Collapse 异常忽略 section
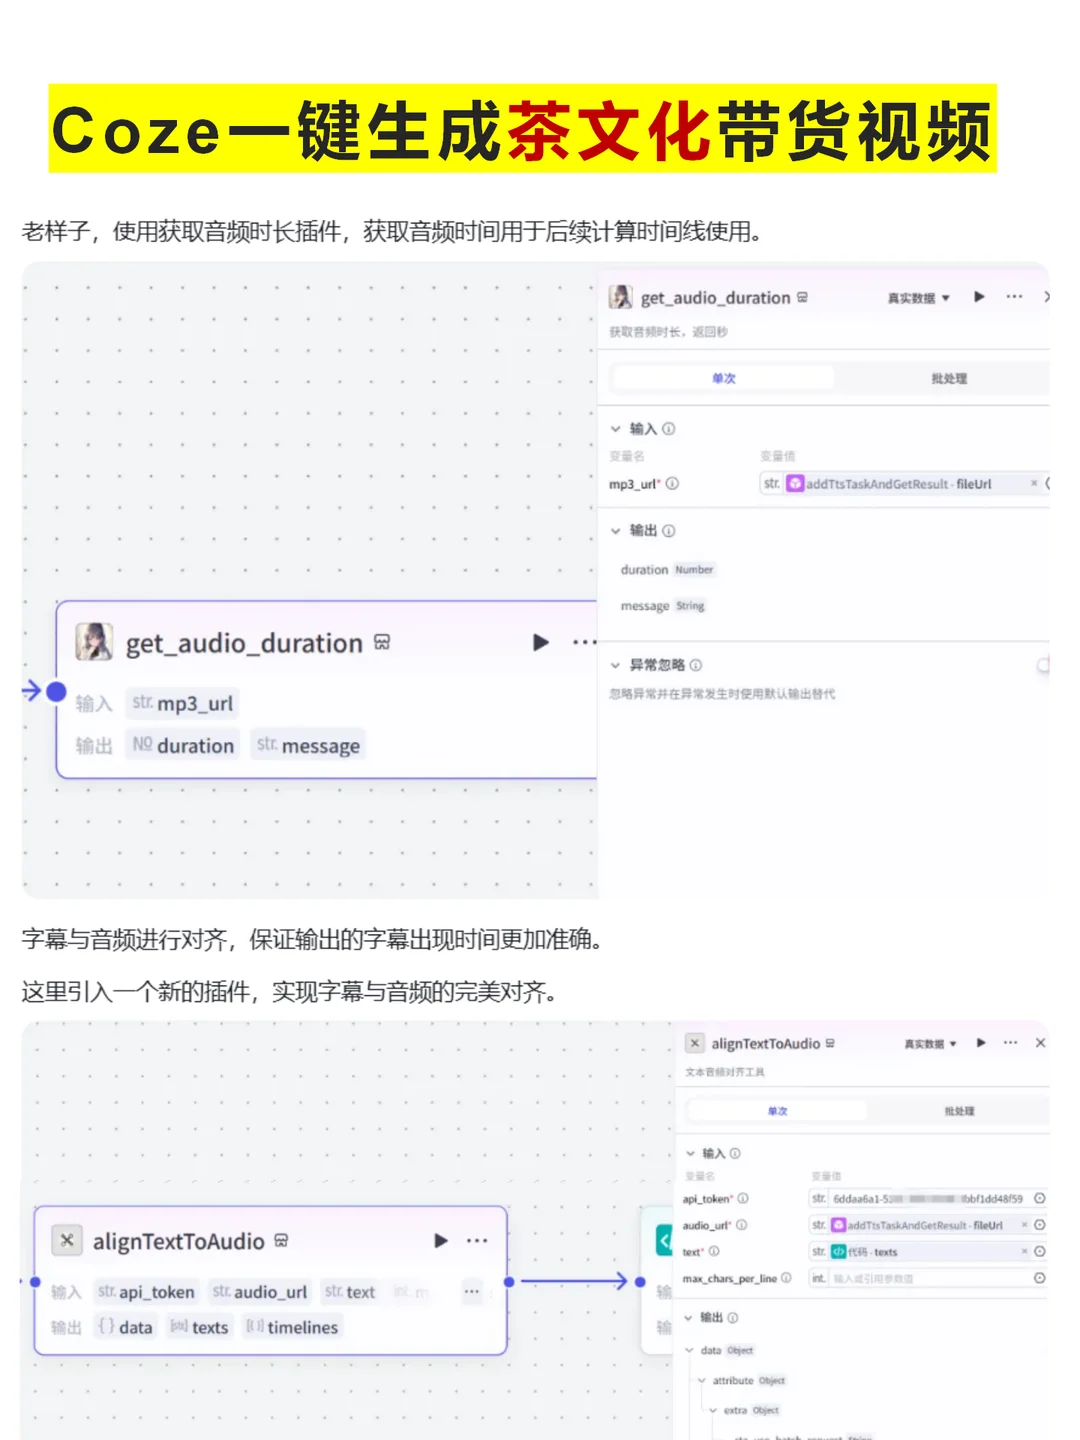Image resolution: width=1080 pixels, height=1440 pixels. click(x=616, y=665)
